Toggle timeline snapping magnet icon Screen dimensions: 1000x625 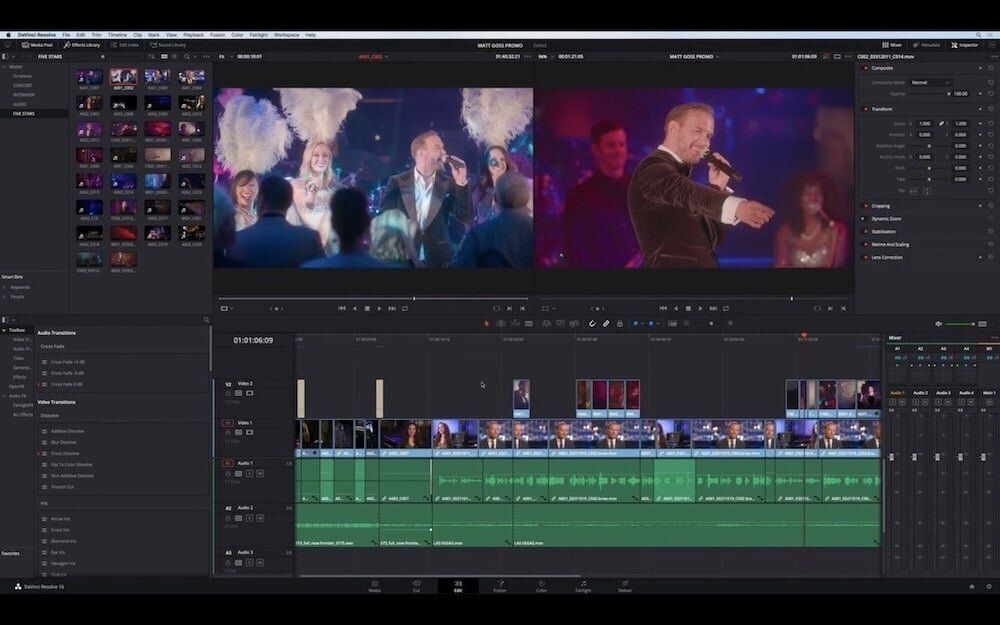coord(592,323)
